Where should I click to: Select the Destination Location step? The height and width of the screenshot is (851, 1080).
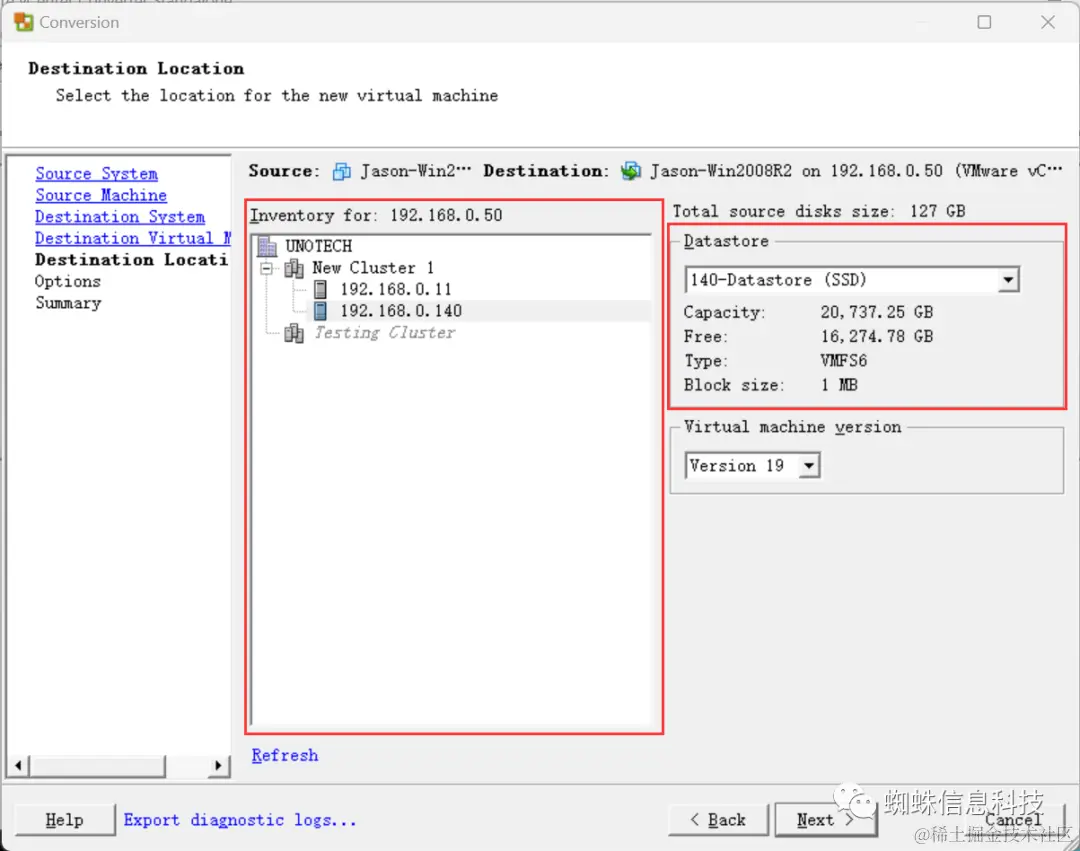tap(131, 260)
